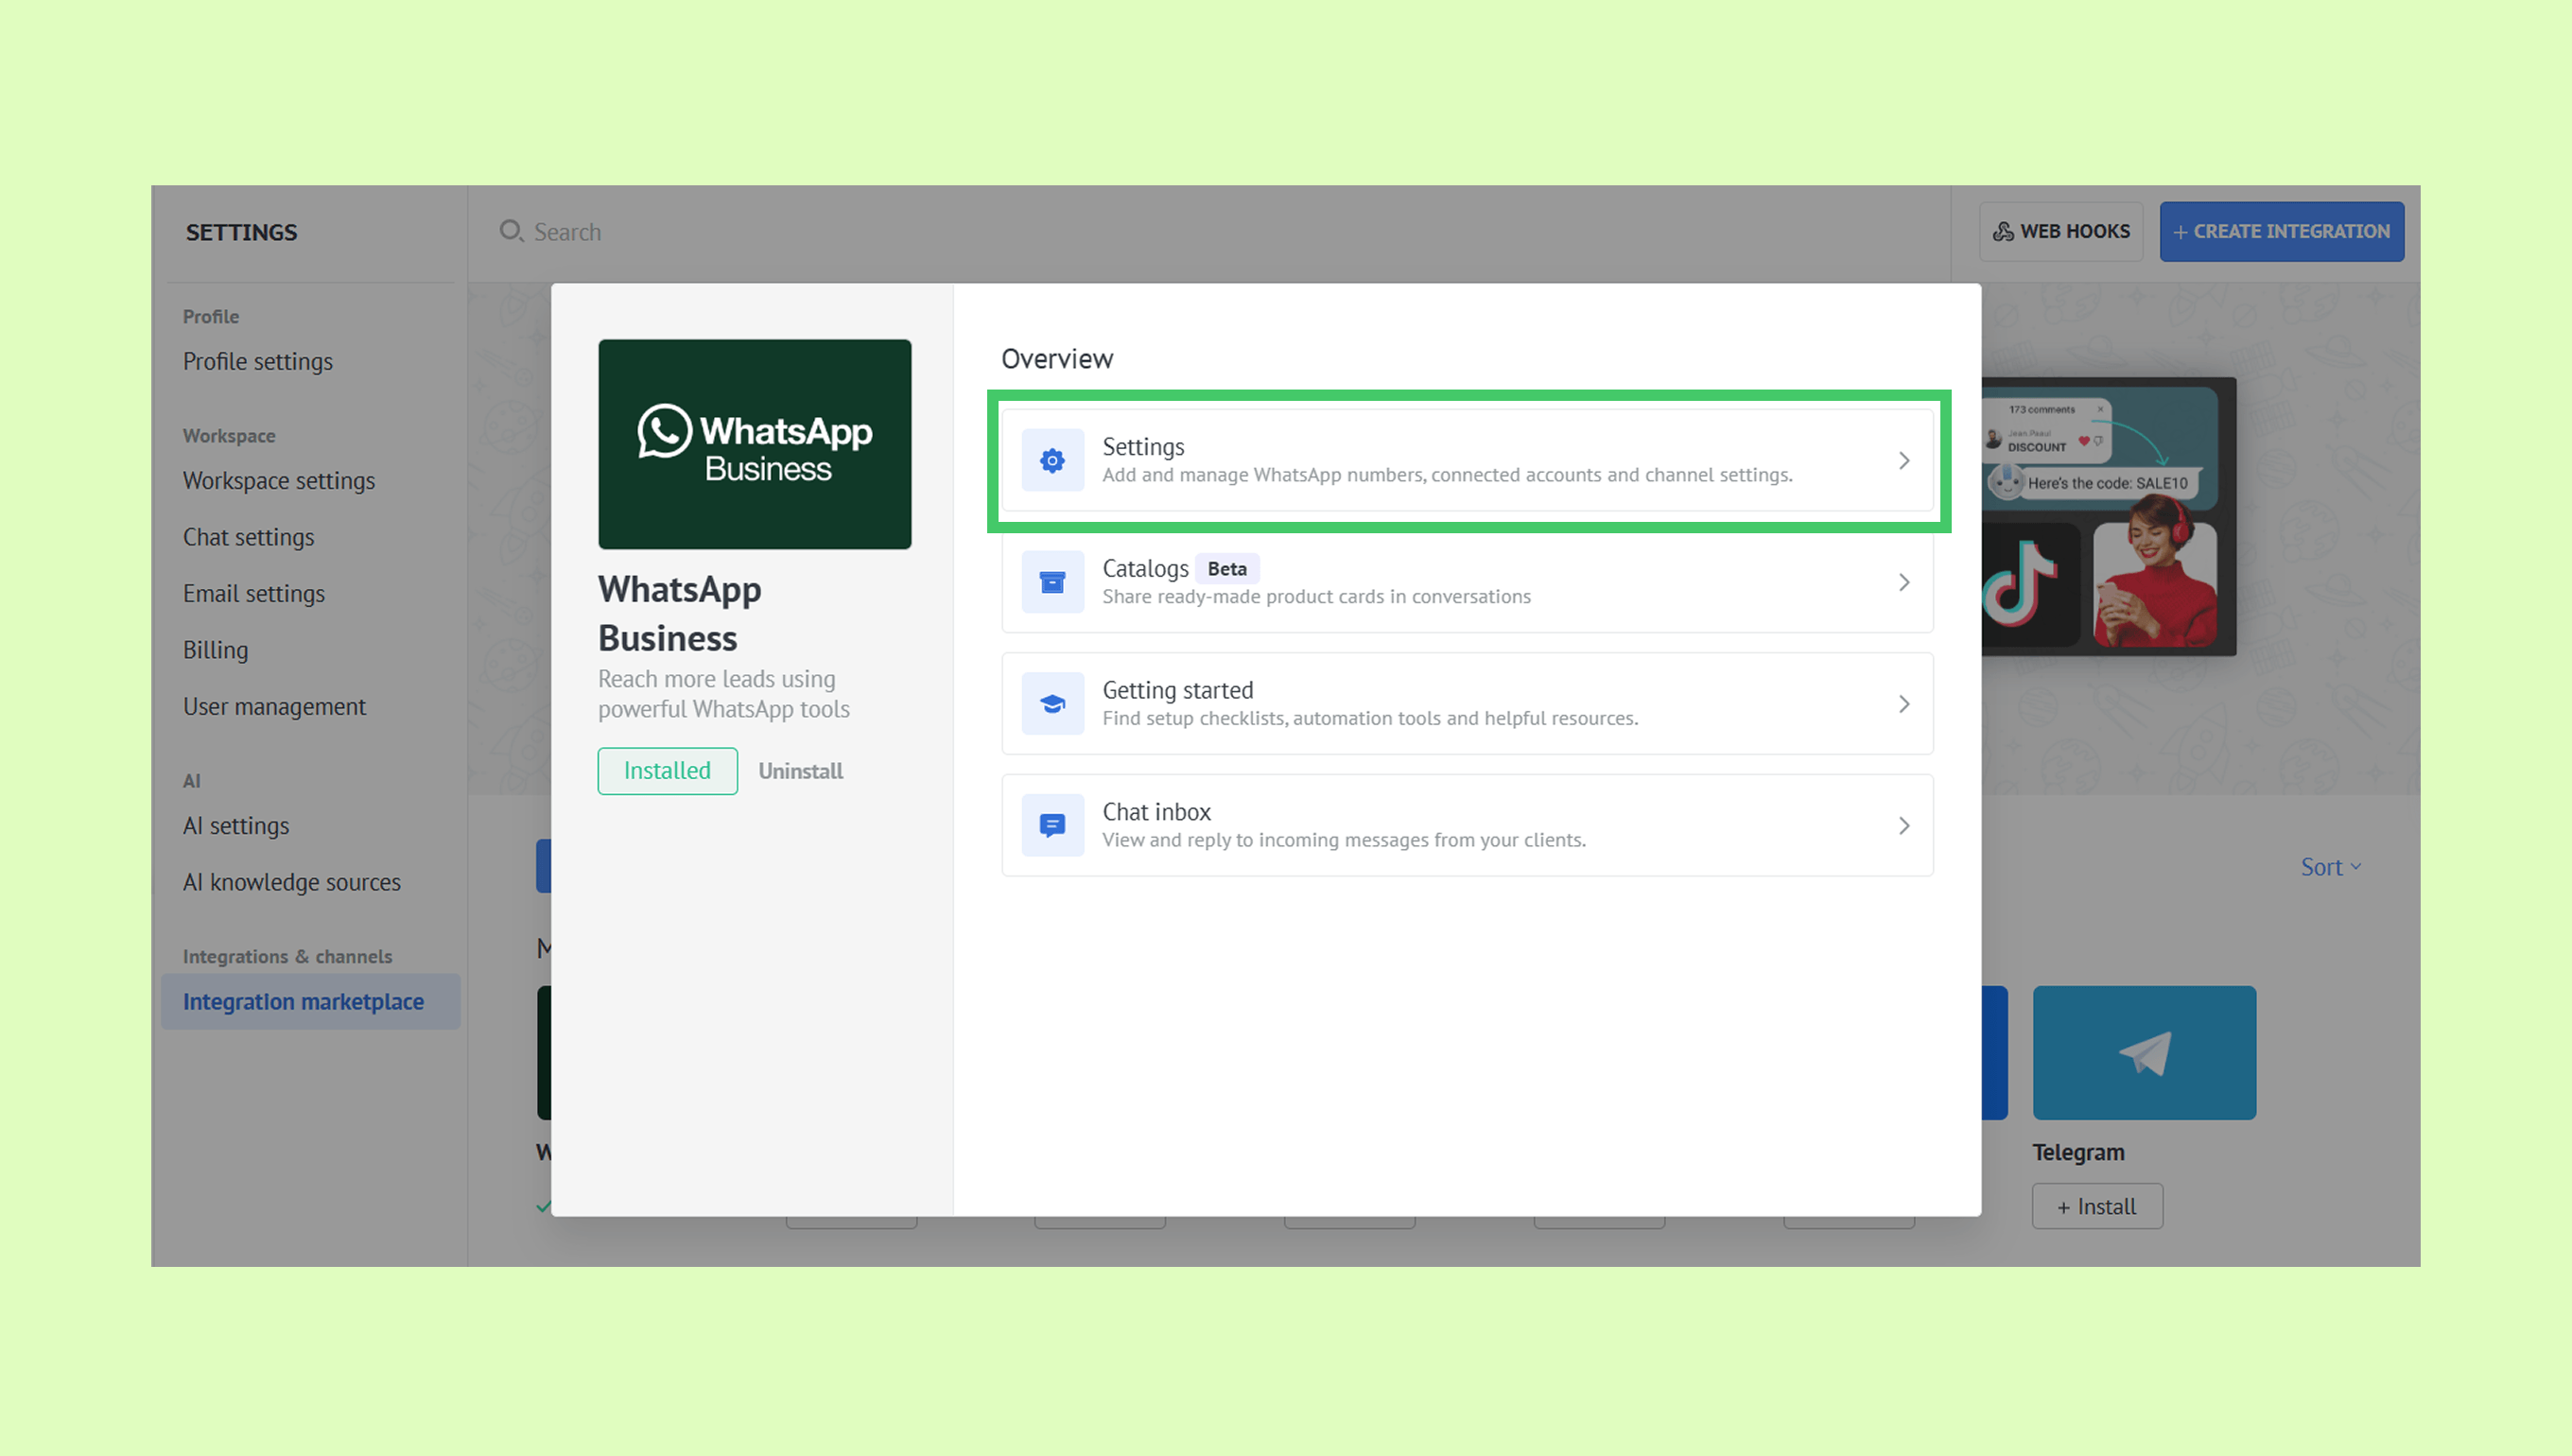This screenshot has height=1456, width=2572.
Task: Open Workspace settings in sidebar
Action: [x=279, y=480]
